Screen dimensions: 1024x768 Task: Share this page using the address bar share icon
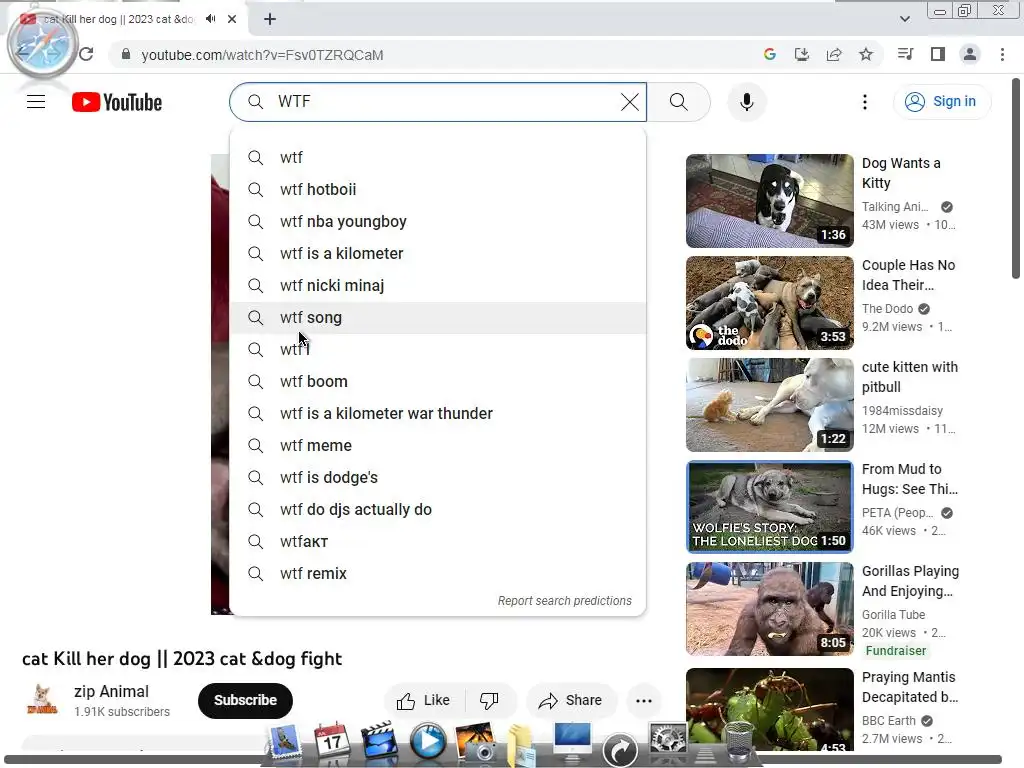(834, 55)
